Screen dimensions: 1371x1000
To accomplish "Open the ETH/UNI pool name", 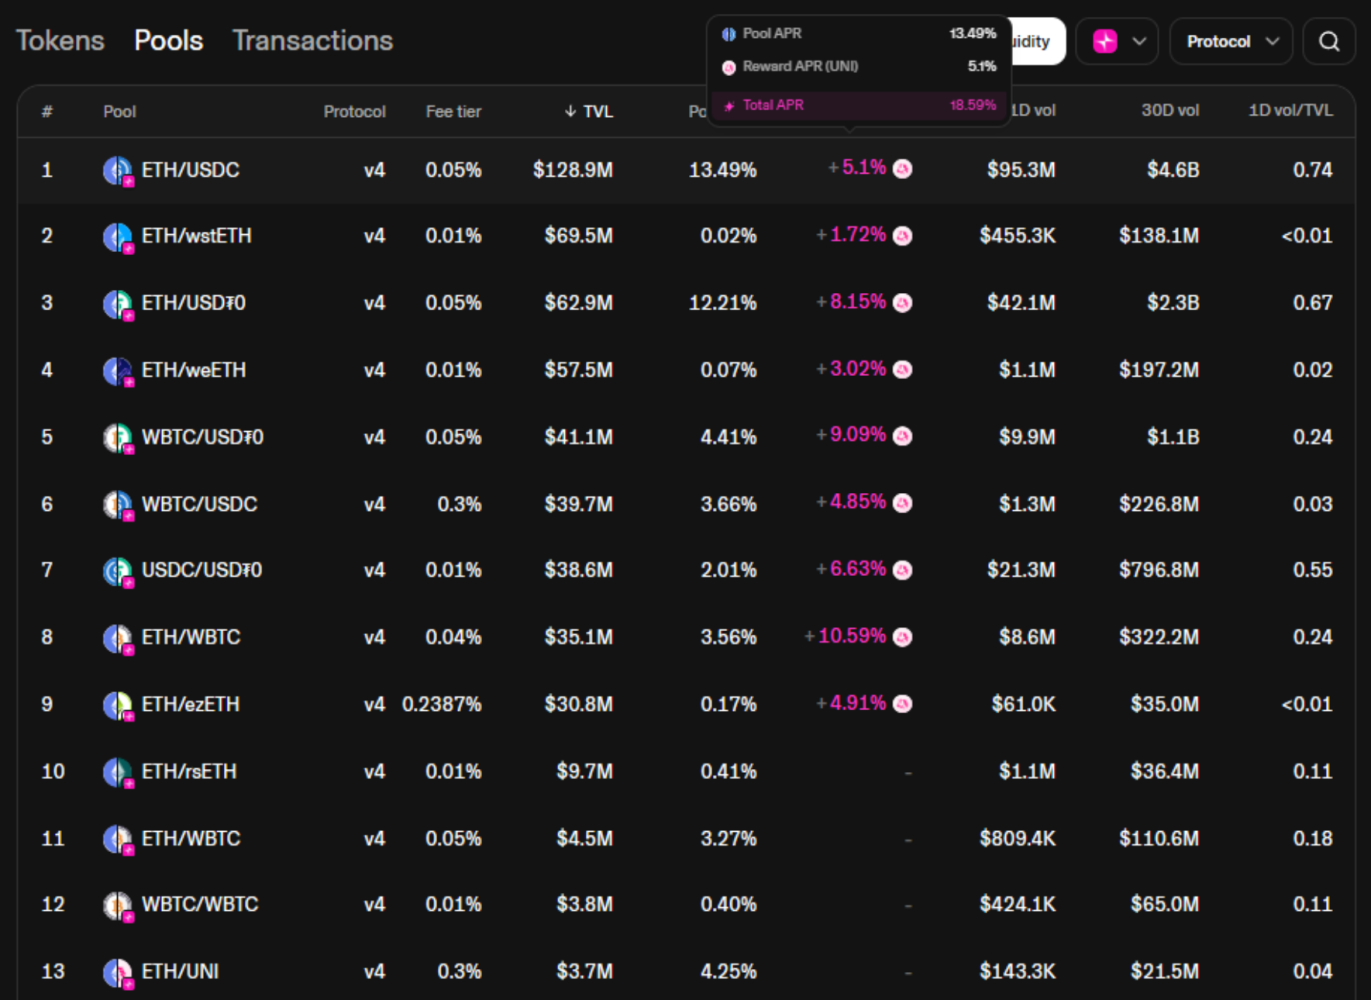I will 180,971.
